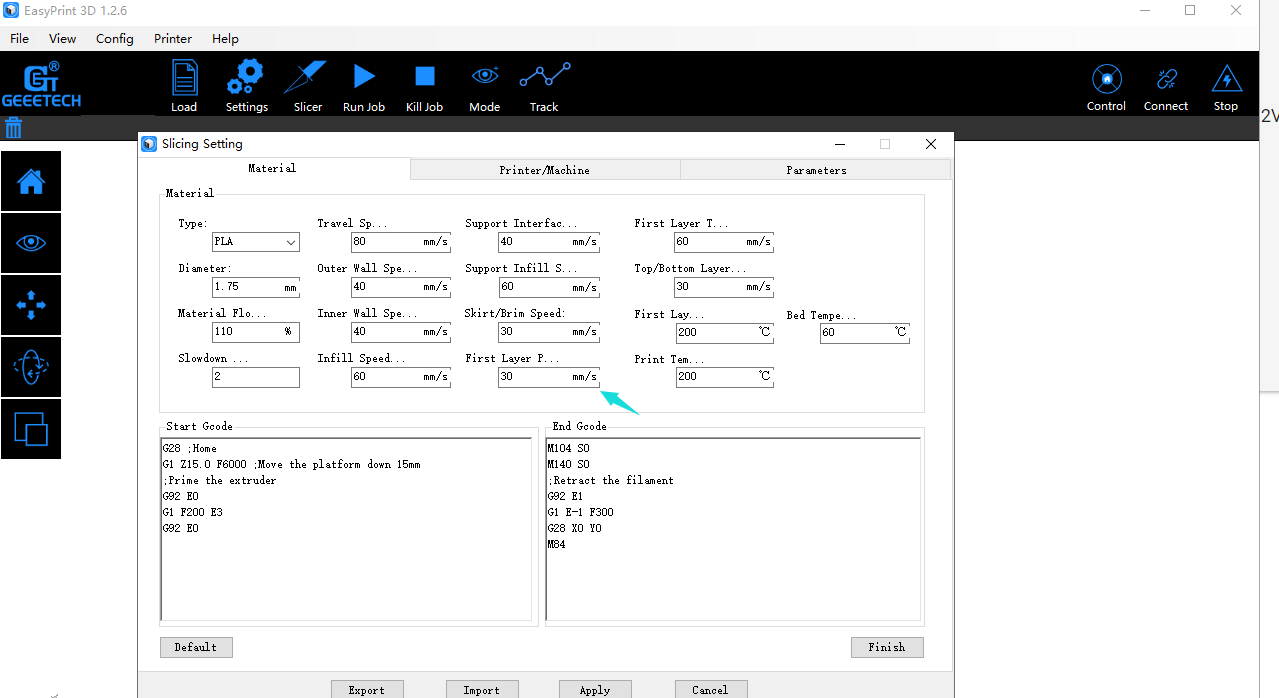Click the Apply button
The width and height of the screenshot is (1279, 698).
595,690
